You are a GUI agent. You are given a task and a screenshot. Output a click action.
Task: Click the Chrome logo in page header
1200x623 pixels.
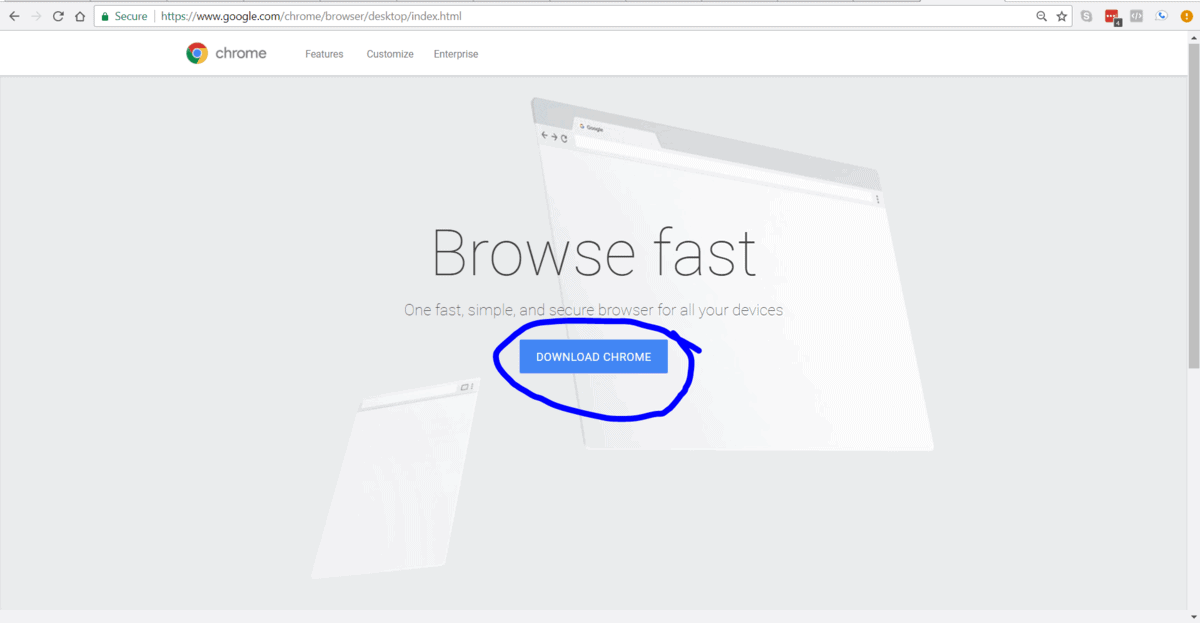tap(227, 54)
